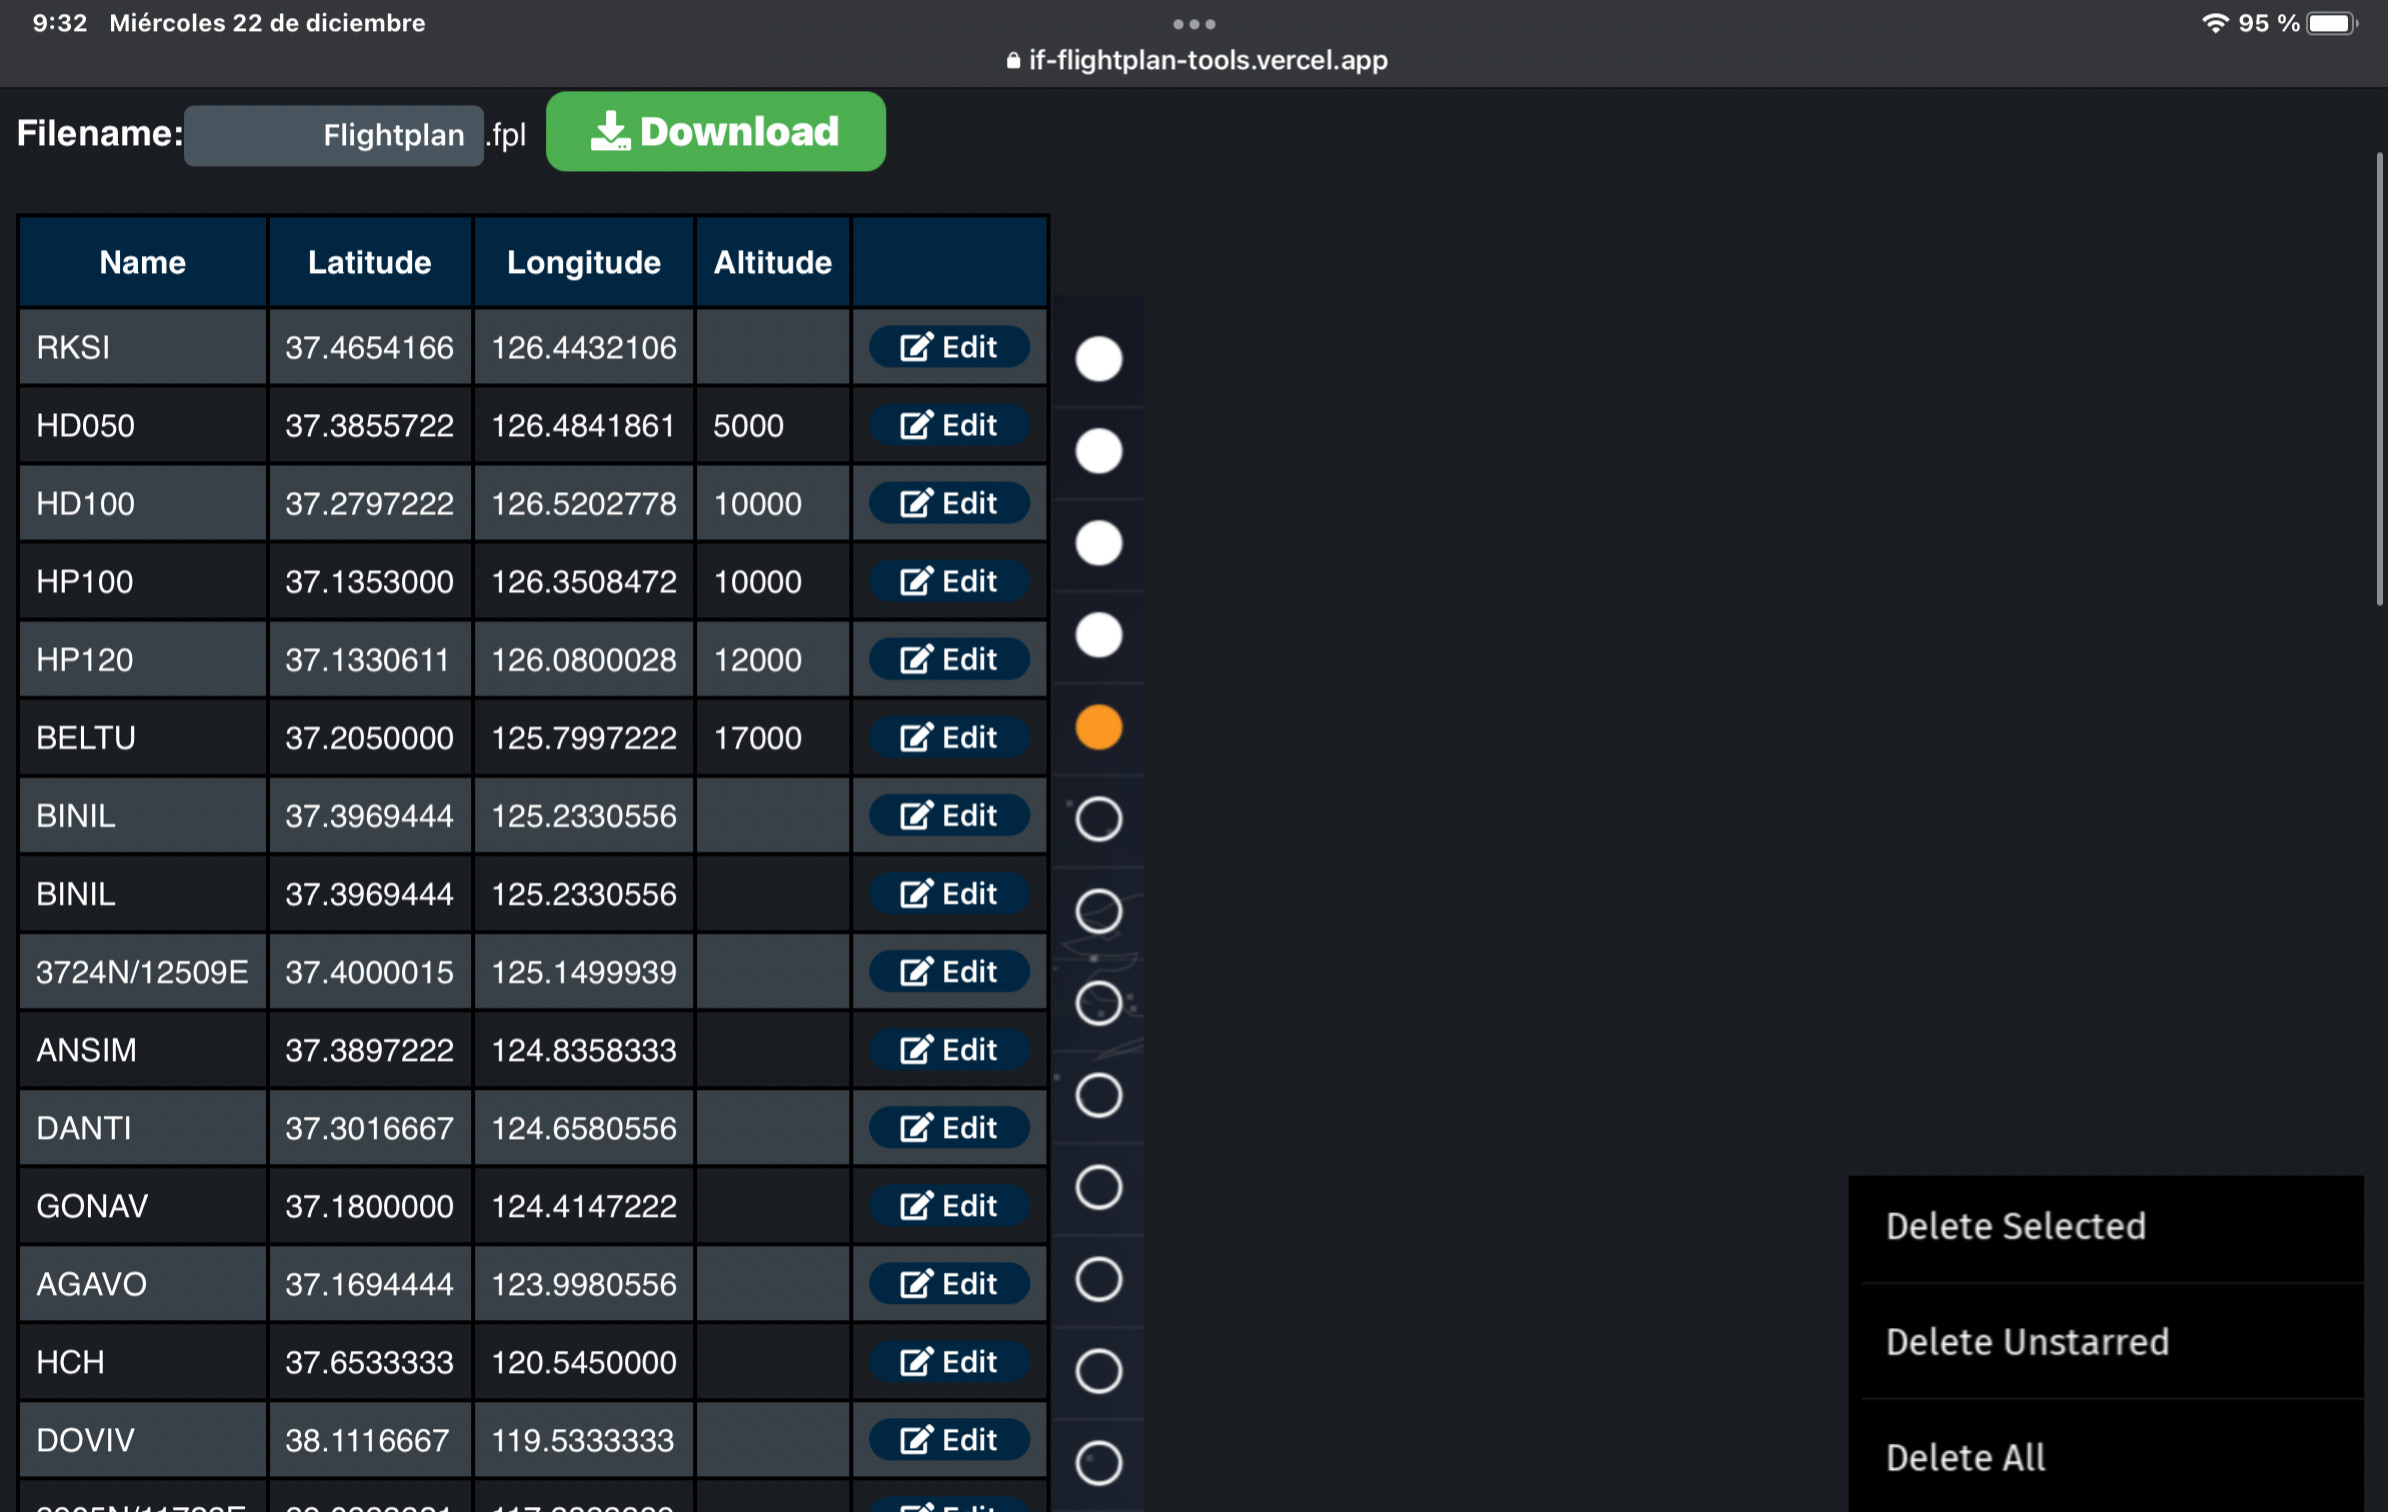The width and height of the screenshot is (2388, 1512).
Task: Click the Download button icon
Action: coord(609,131)
